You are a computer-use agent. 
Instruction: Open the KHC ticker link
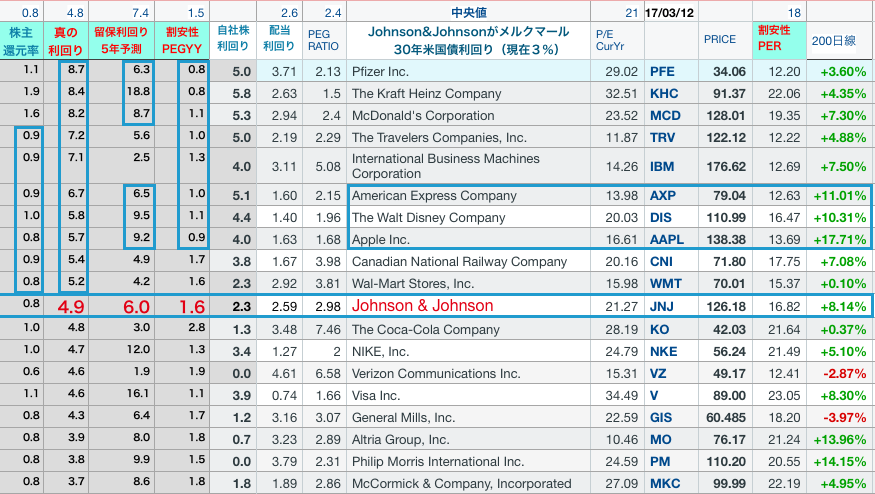tap(664, 93)
